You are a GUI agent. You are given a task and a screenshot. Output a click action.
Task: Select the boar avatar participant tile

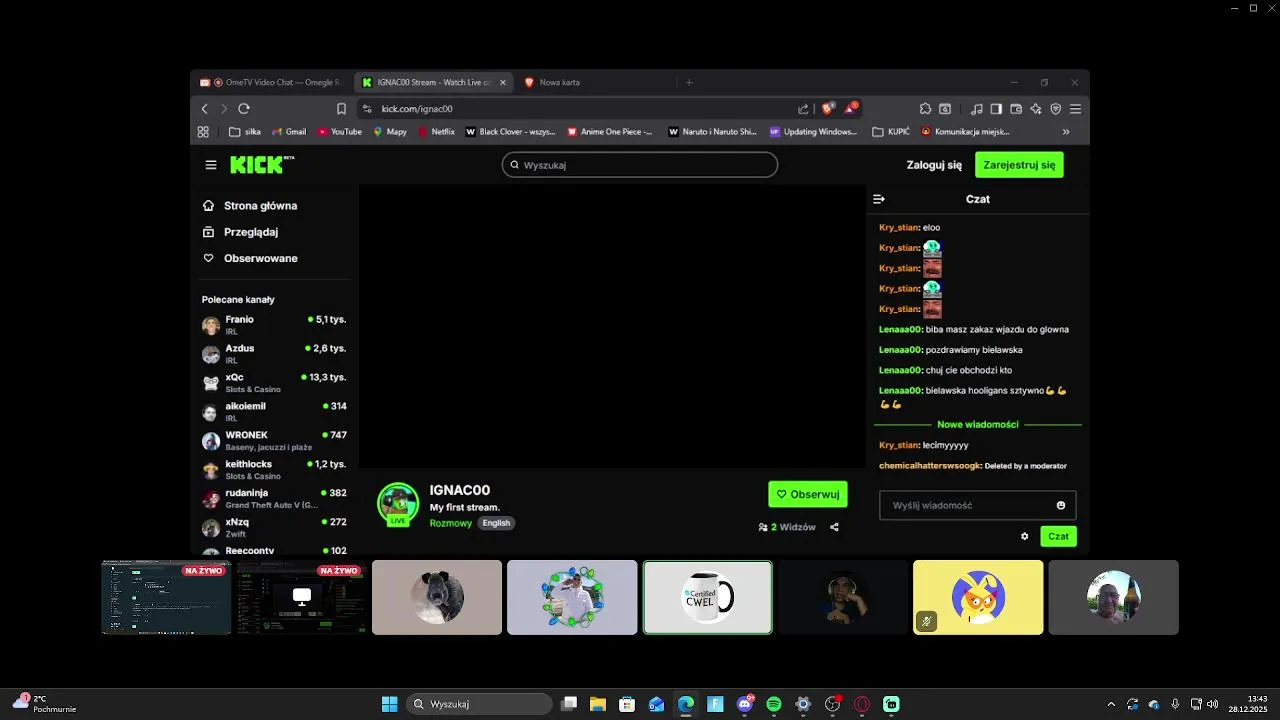(437, 597)
